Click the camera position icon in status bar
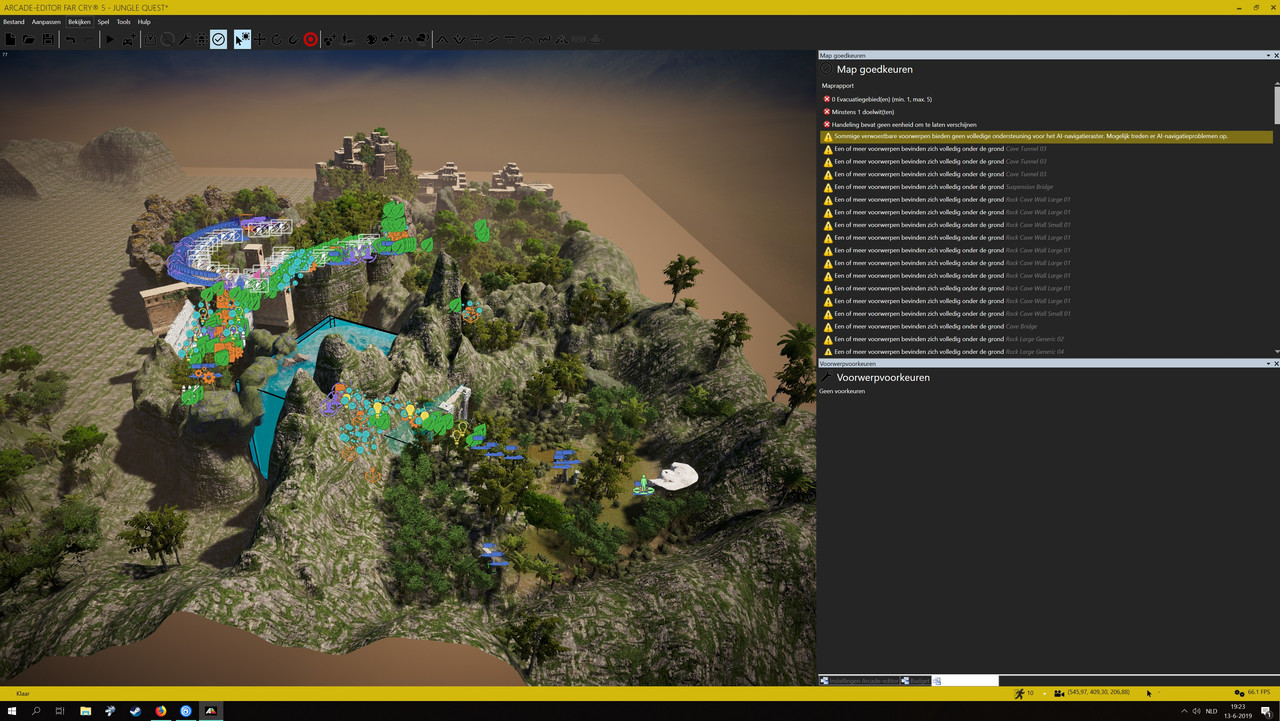 pos(1059,692)
